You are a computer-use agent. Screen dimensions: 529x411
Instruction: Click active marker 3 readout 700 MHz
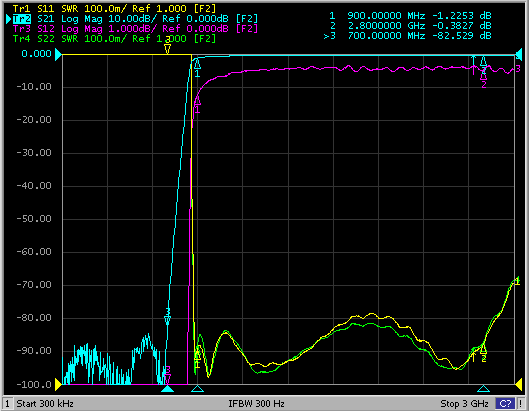[x=407, y=36]
